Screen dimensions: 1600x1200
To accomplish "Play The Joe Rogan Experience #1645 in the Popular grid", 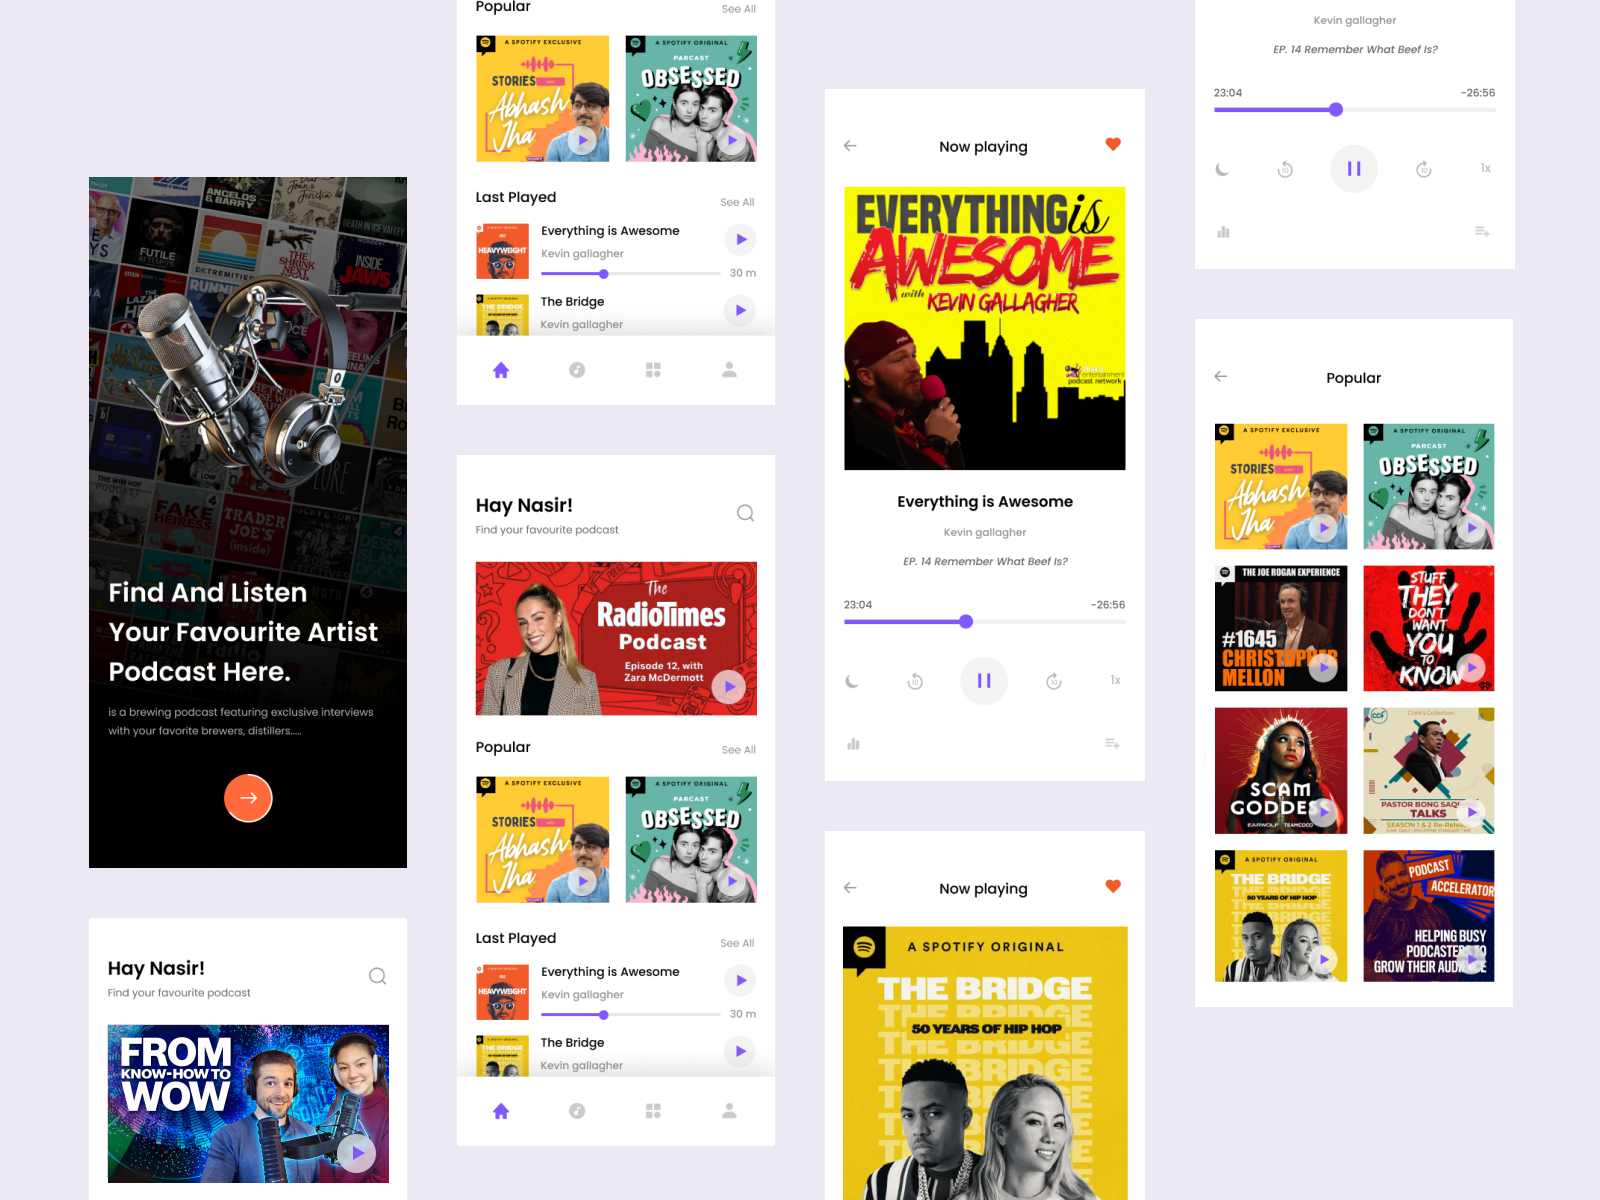I will tap(1324, 667).
